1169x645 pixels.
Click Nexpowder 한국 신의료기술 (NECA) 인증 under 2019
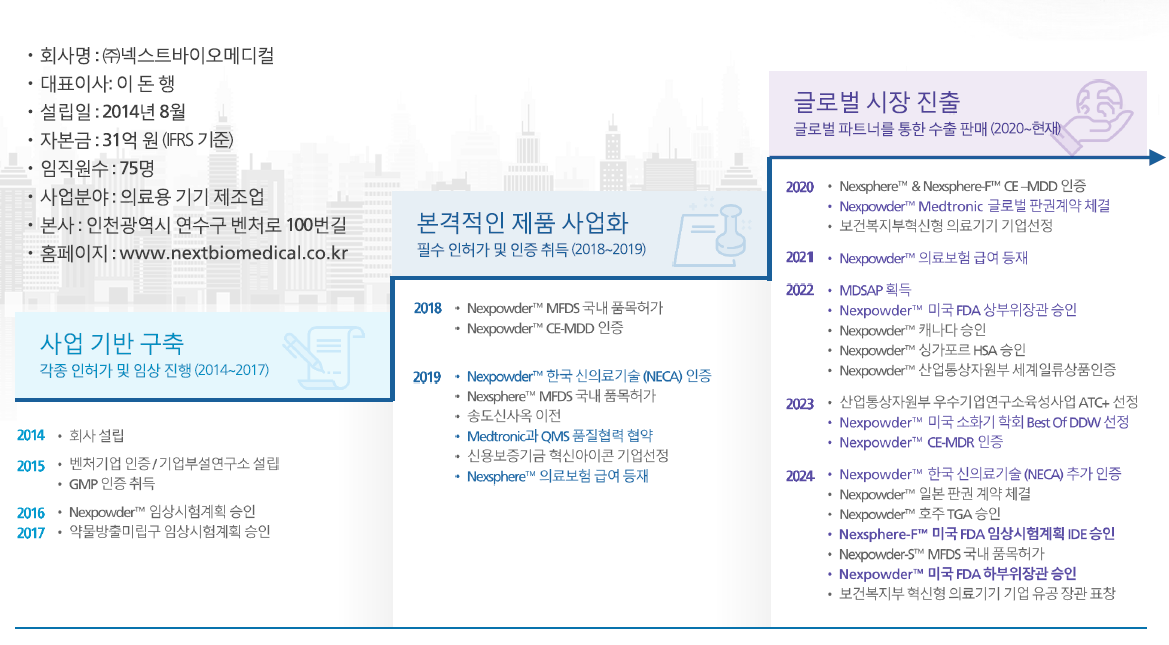[x=589, y=376]
